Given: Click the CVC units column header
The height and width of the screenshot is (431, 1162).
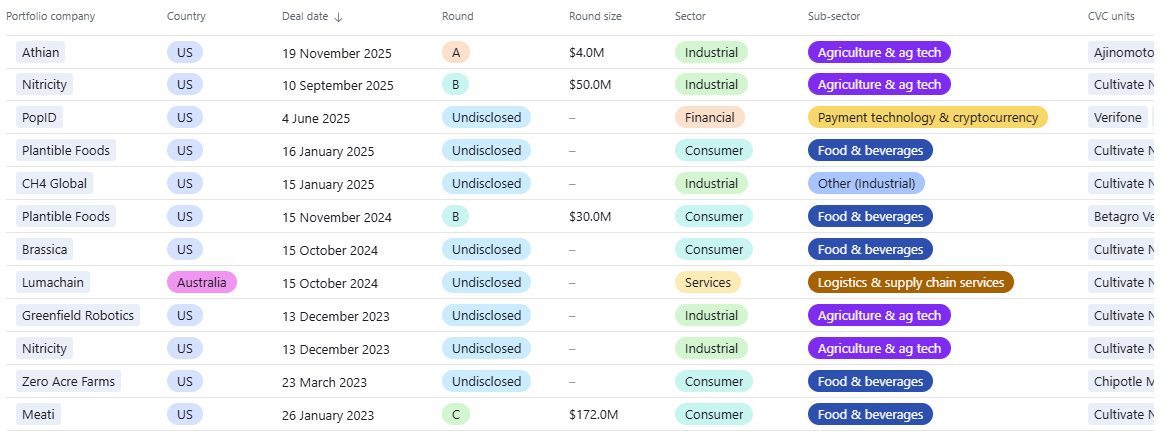Looking at the screenshot, I should point(1111,17).
